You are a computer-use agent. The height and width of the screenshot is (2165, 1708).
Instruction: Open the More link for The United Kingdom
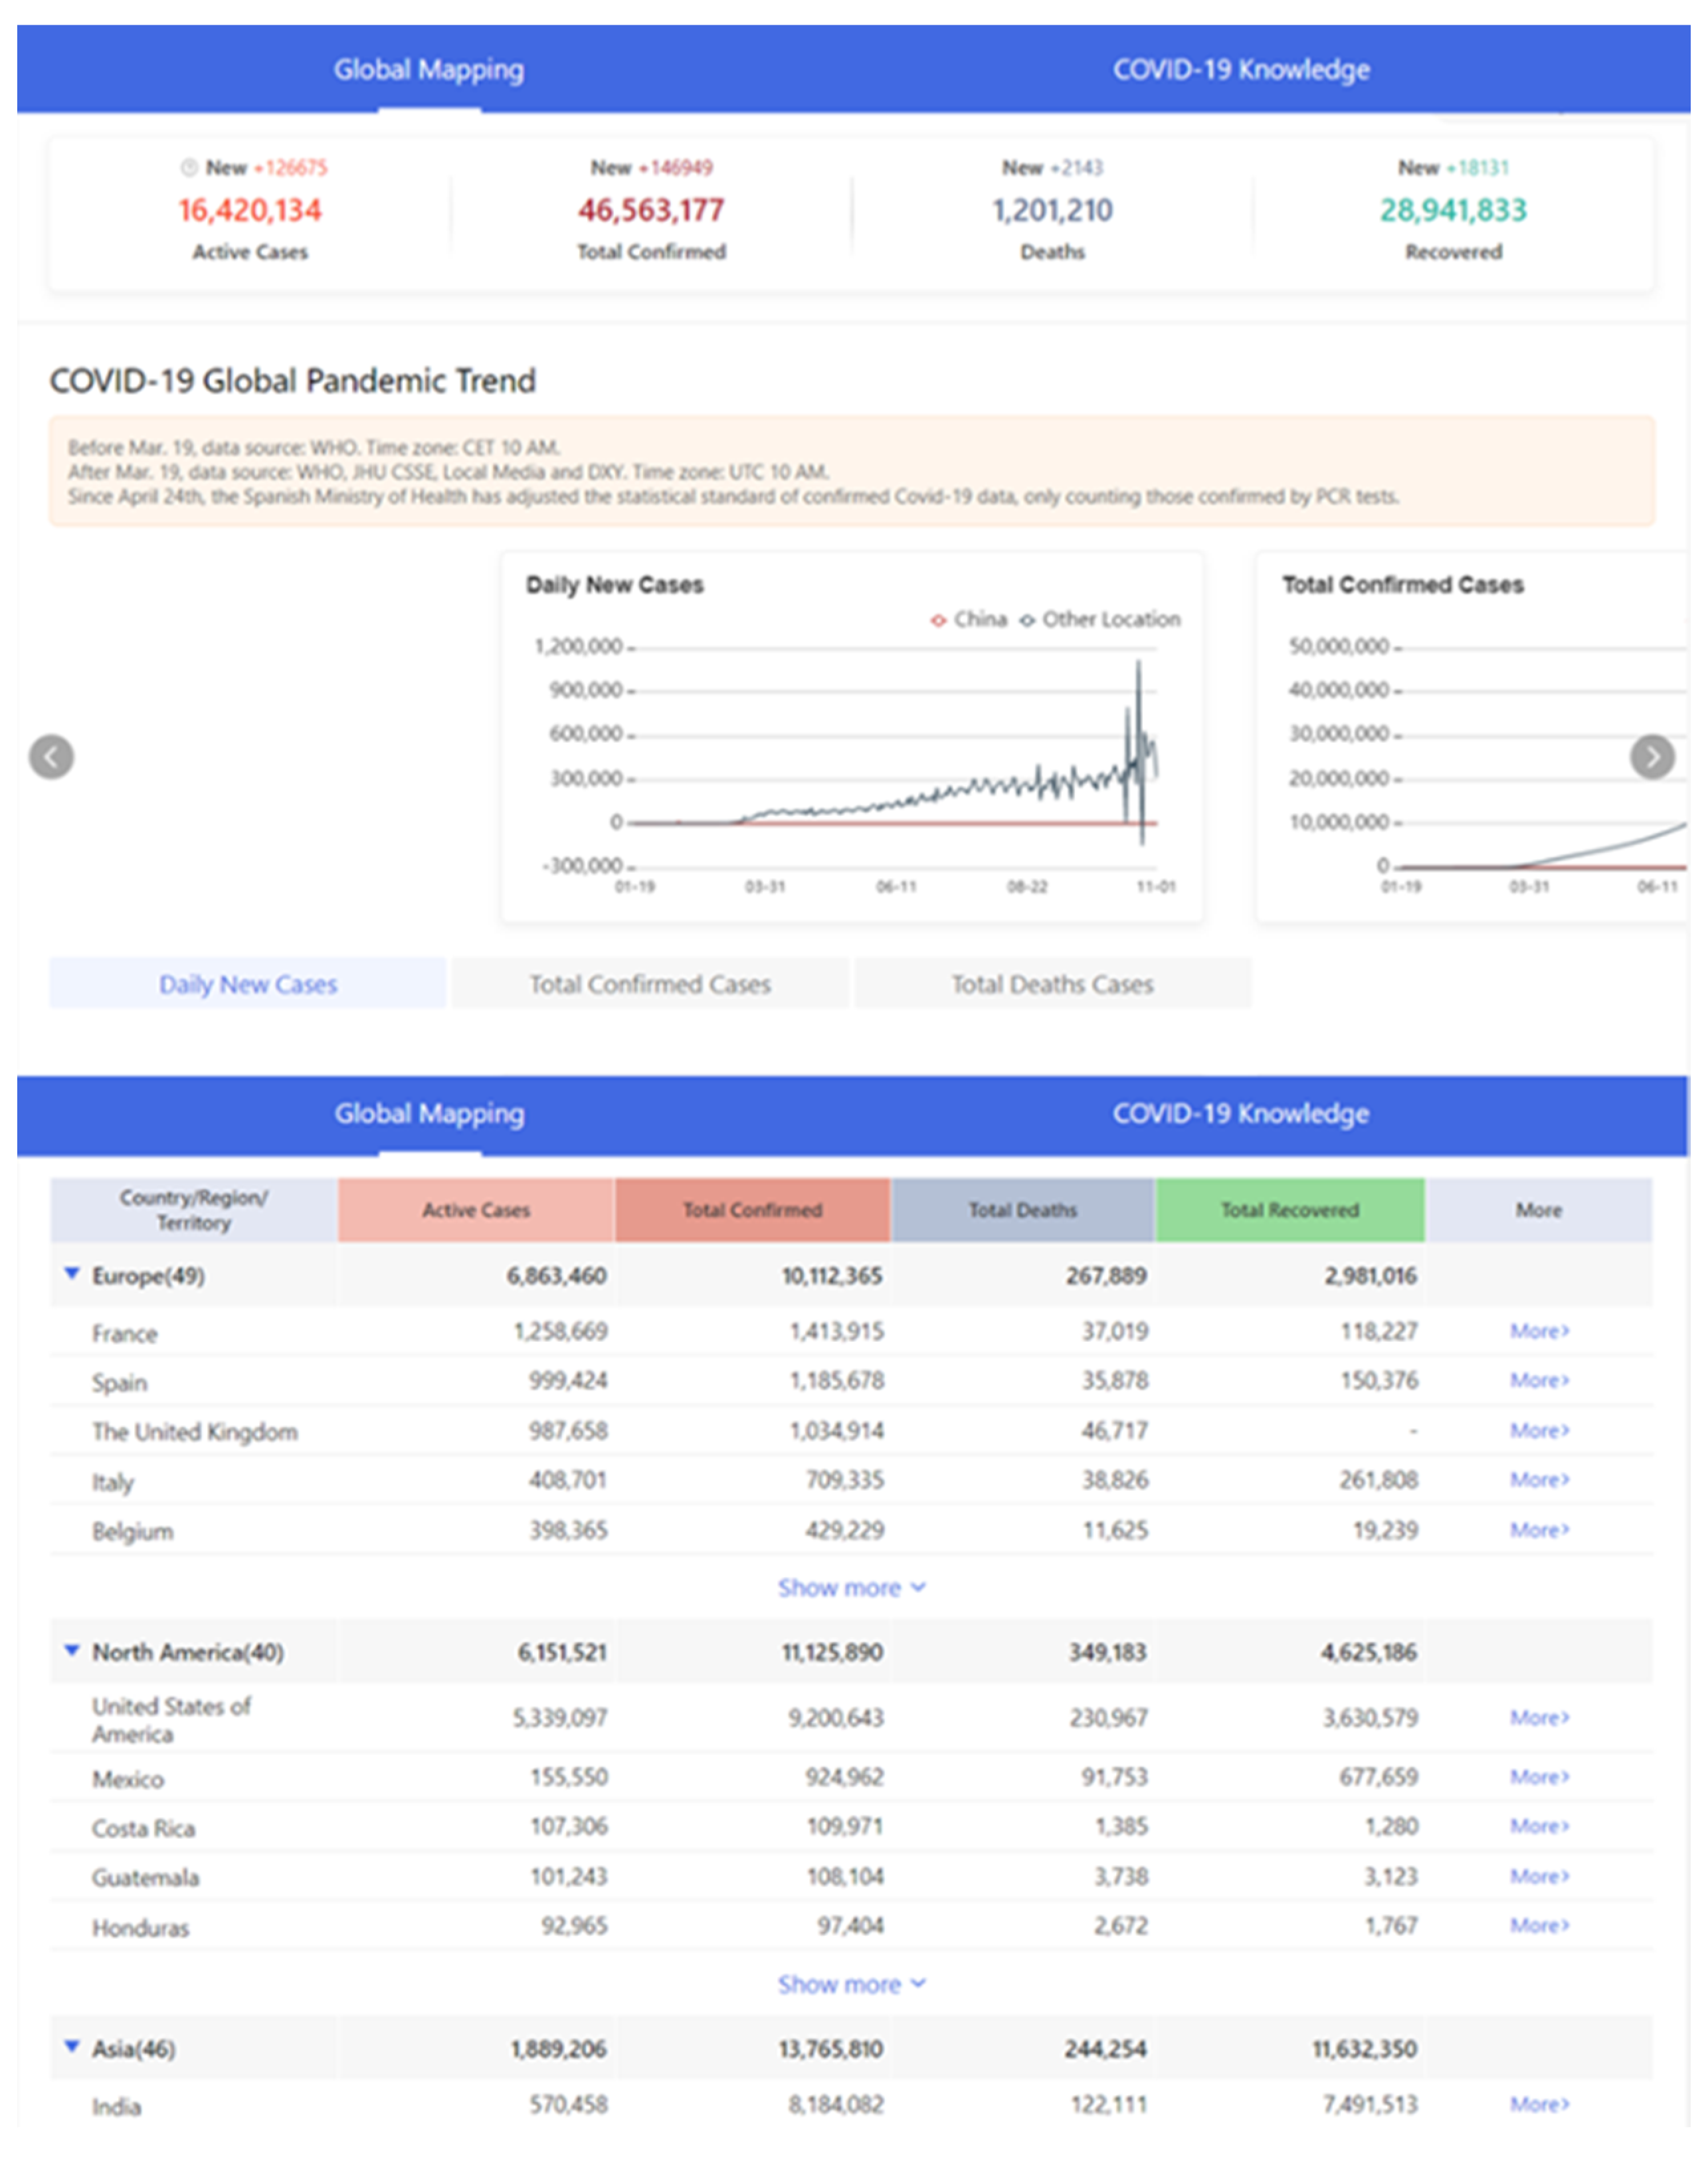point(1539,1430)
